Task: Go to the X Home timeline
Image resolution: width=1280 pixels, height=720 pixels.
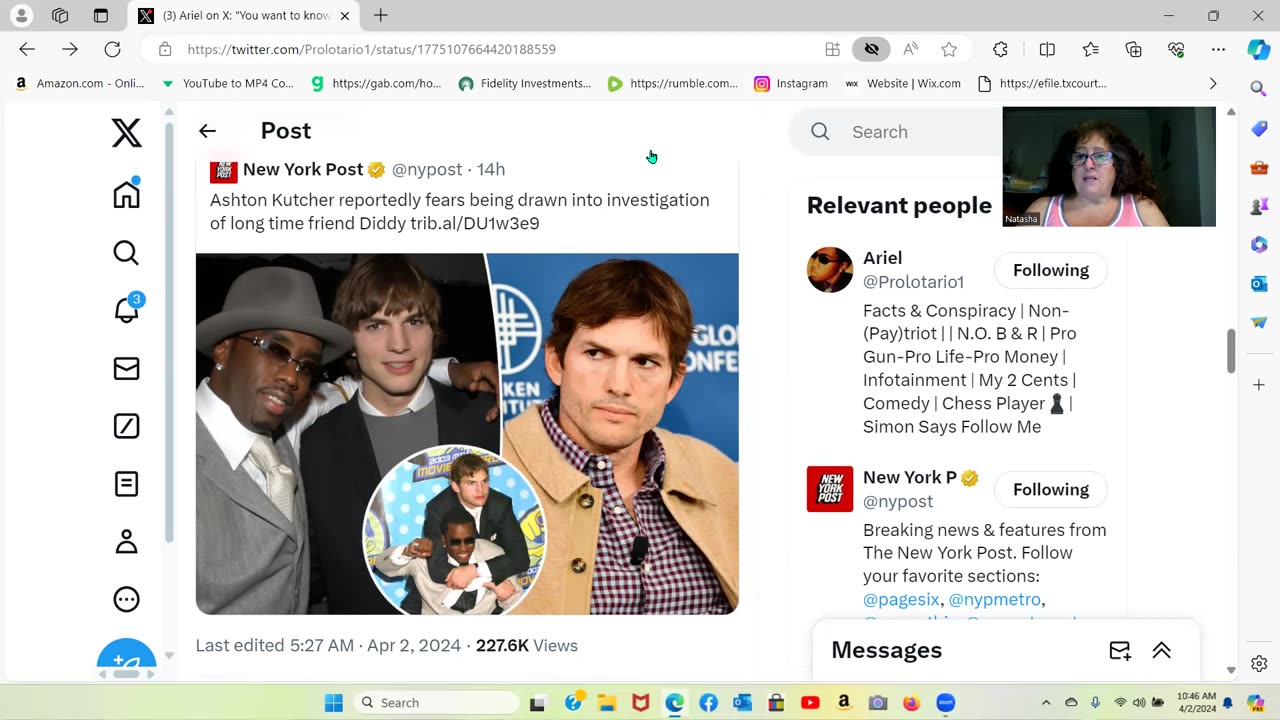Action: 126,193
